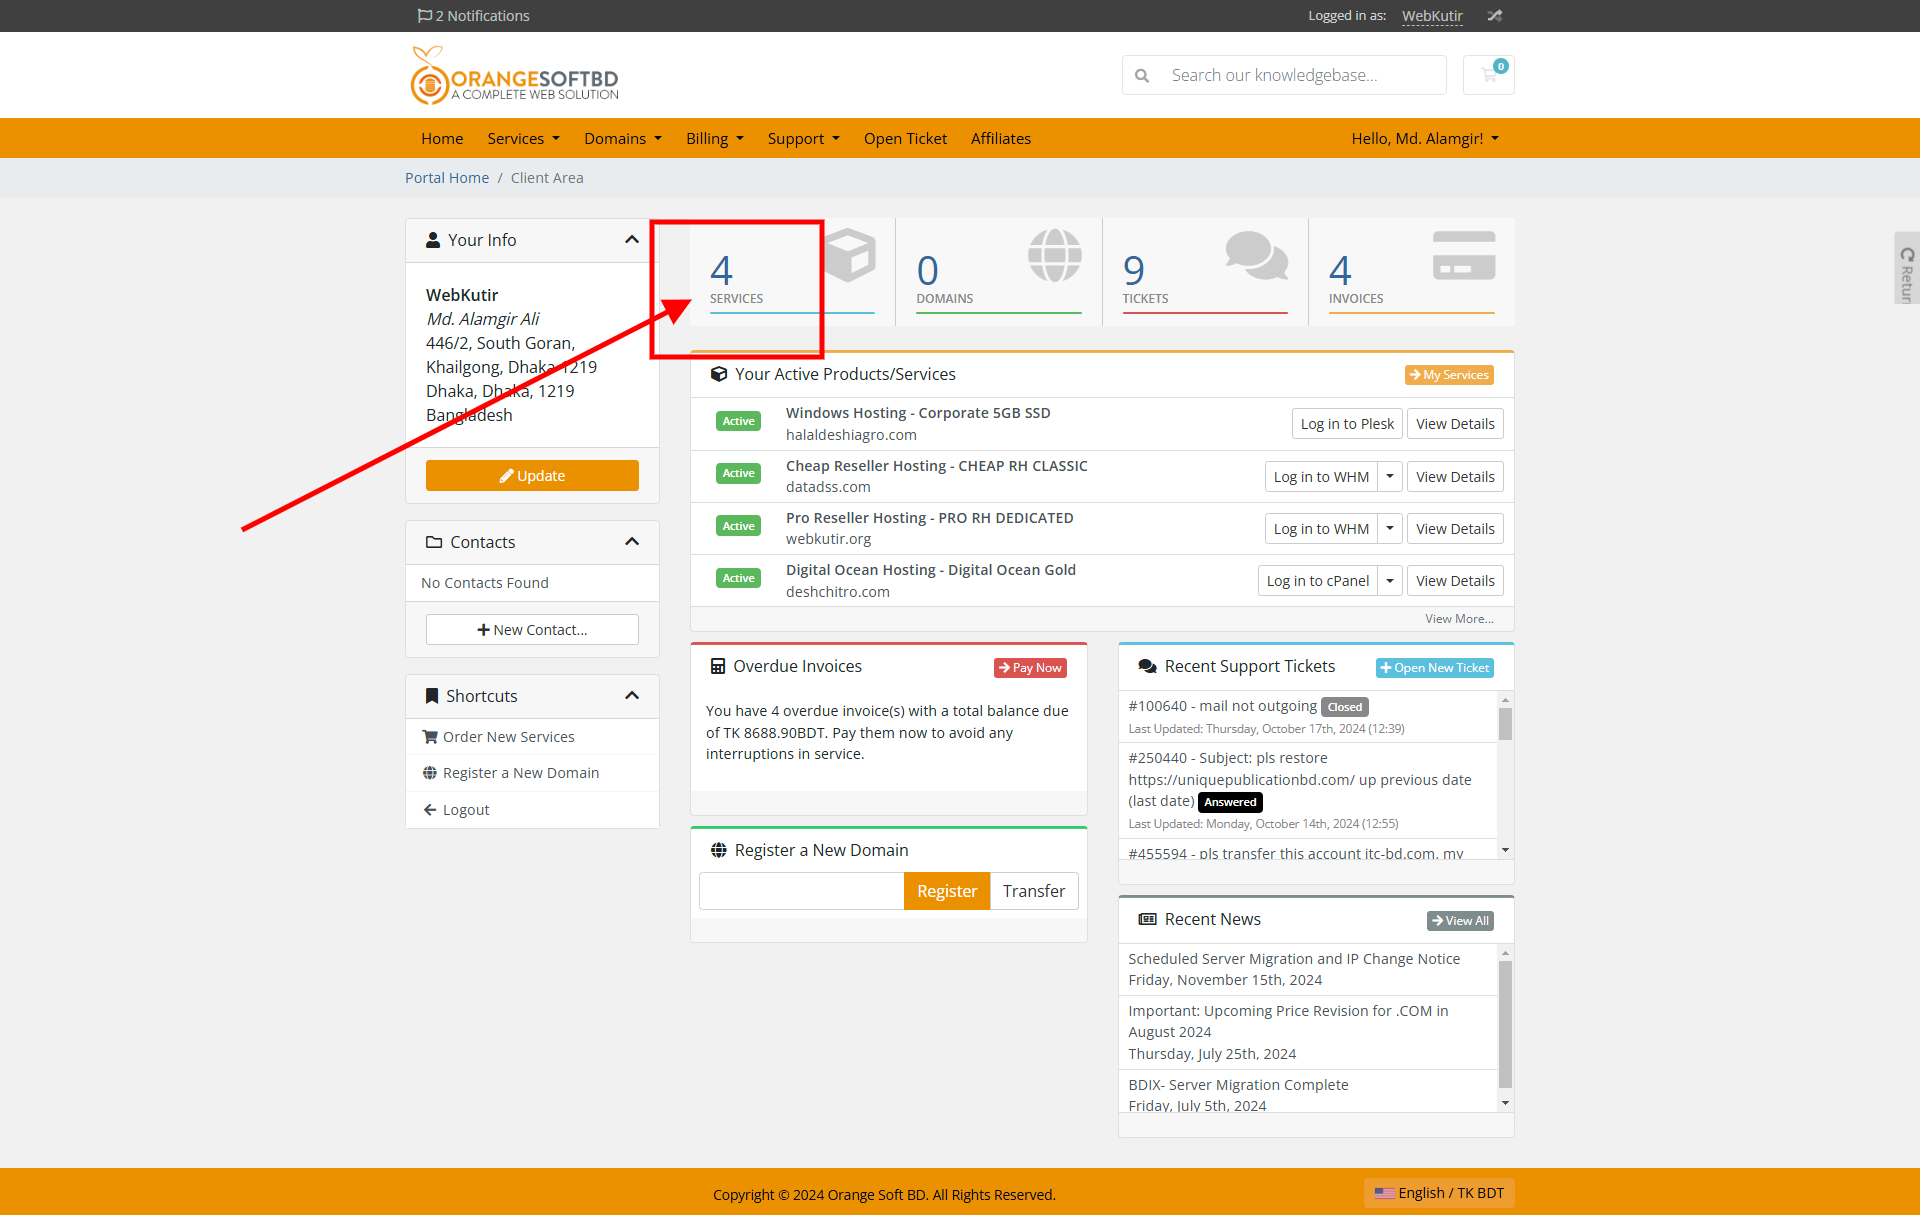Open the notifications icon at top left
The height and width of the screenshot is (1216, 1920).
pyautogui.click(x=423, y=15)
